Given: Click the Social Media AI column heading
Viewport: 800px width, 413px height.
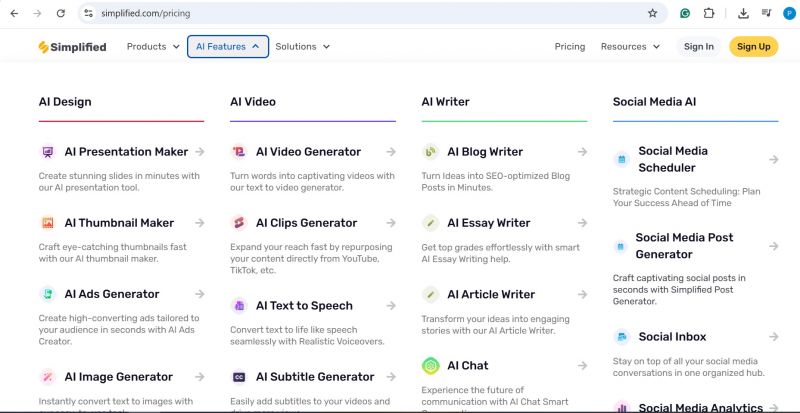Looking at the screenshot, I should click(655, 102).
